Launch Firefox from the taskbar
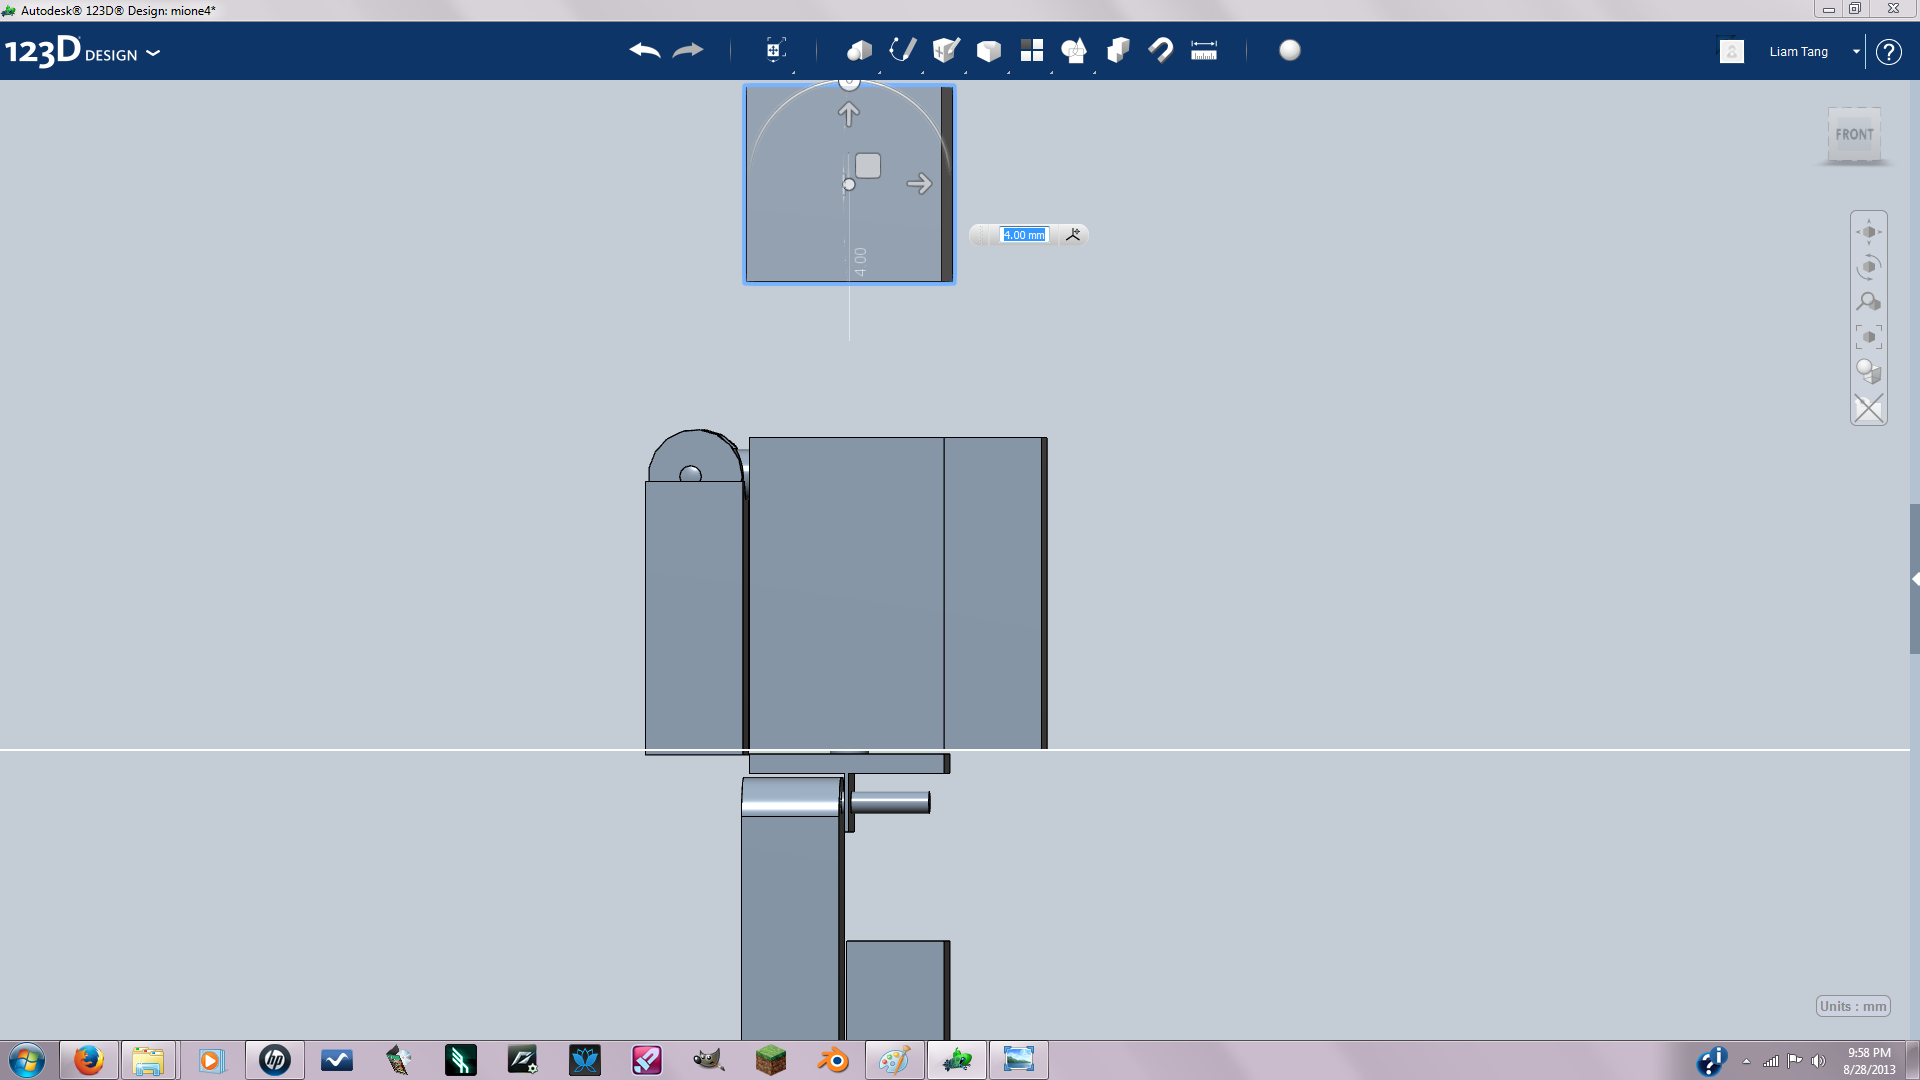Viewport: 1920px width, 1080px height. 89,1060
